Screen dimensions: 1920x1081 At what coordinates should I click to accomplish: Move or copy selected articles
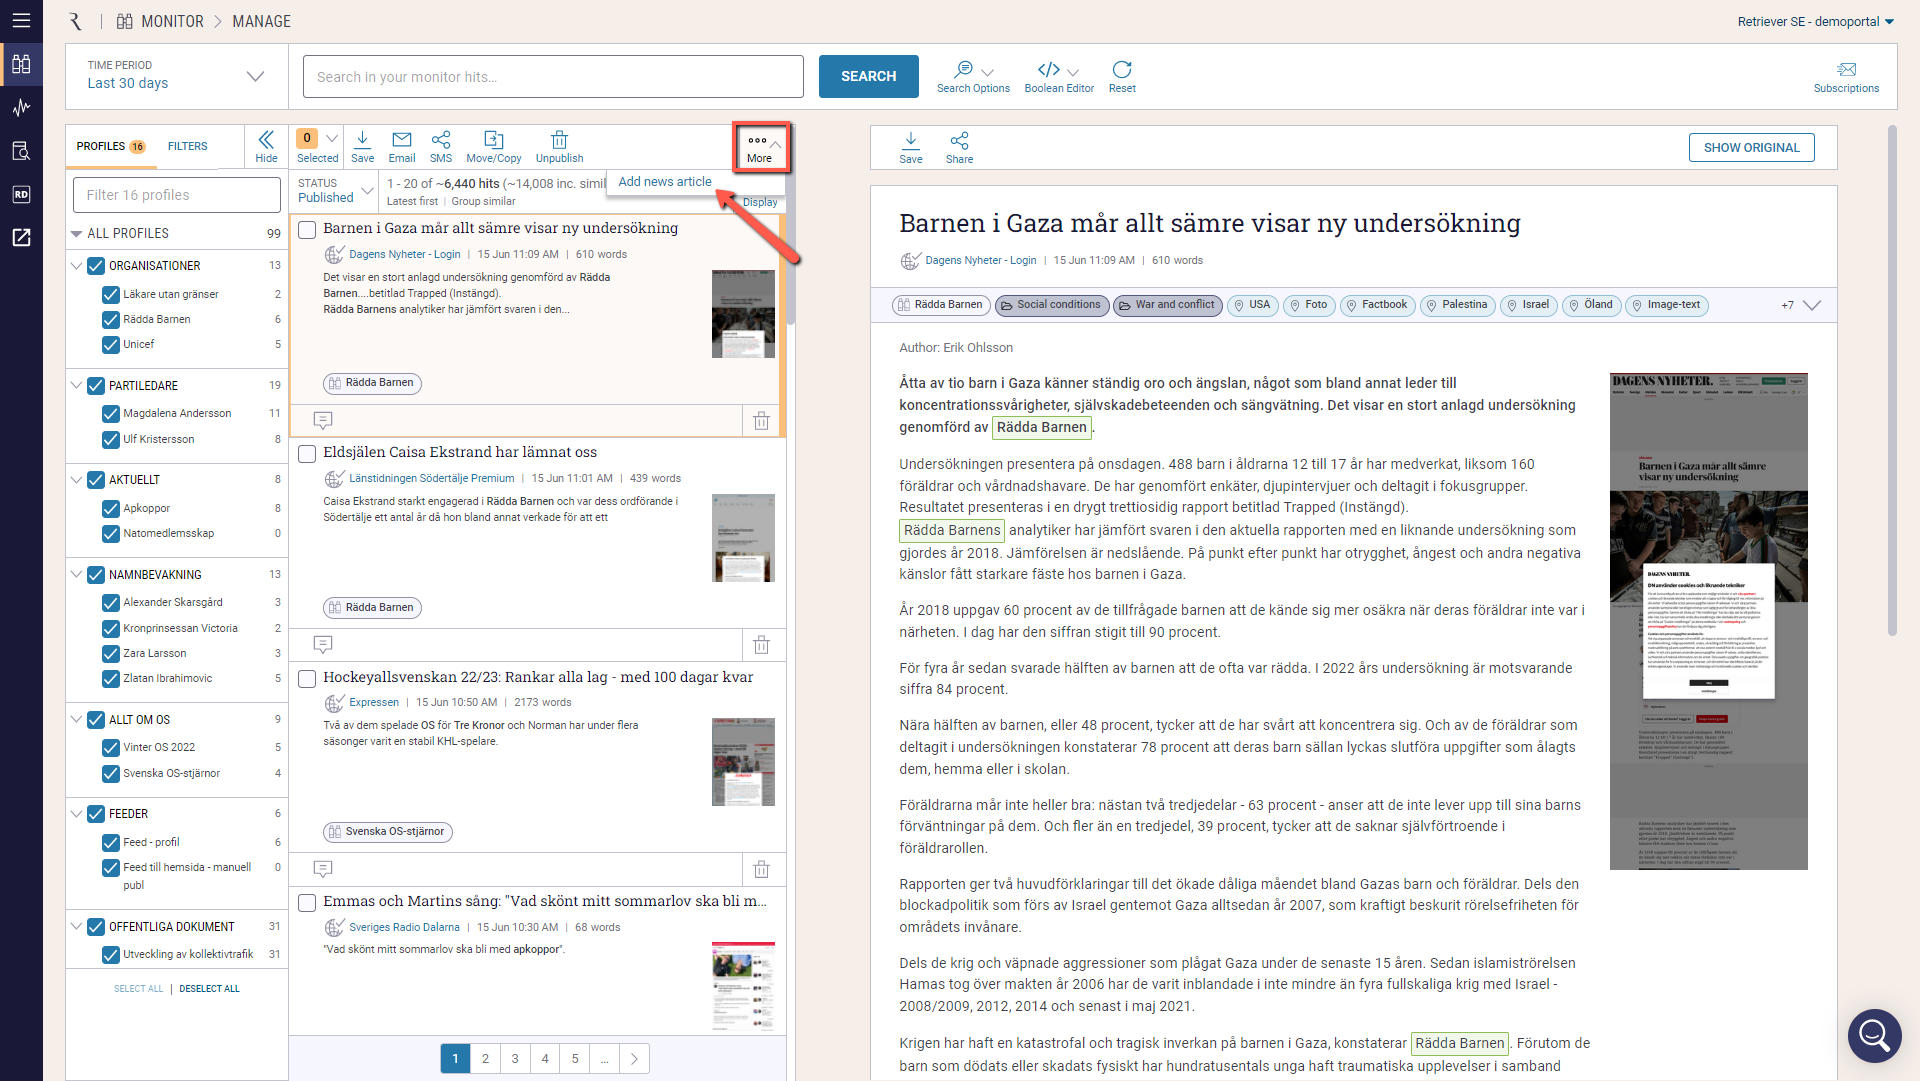494,146
